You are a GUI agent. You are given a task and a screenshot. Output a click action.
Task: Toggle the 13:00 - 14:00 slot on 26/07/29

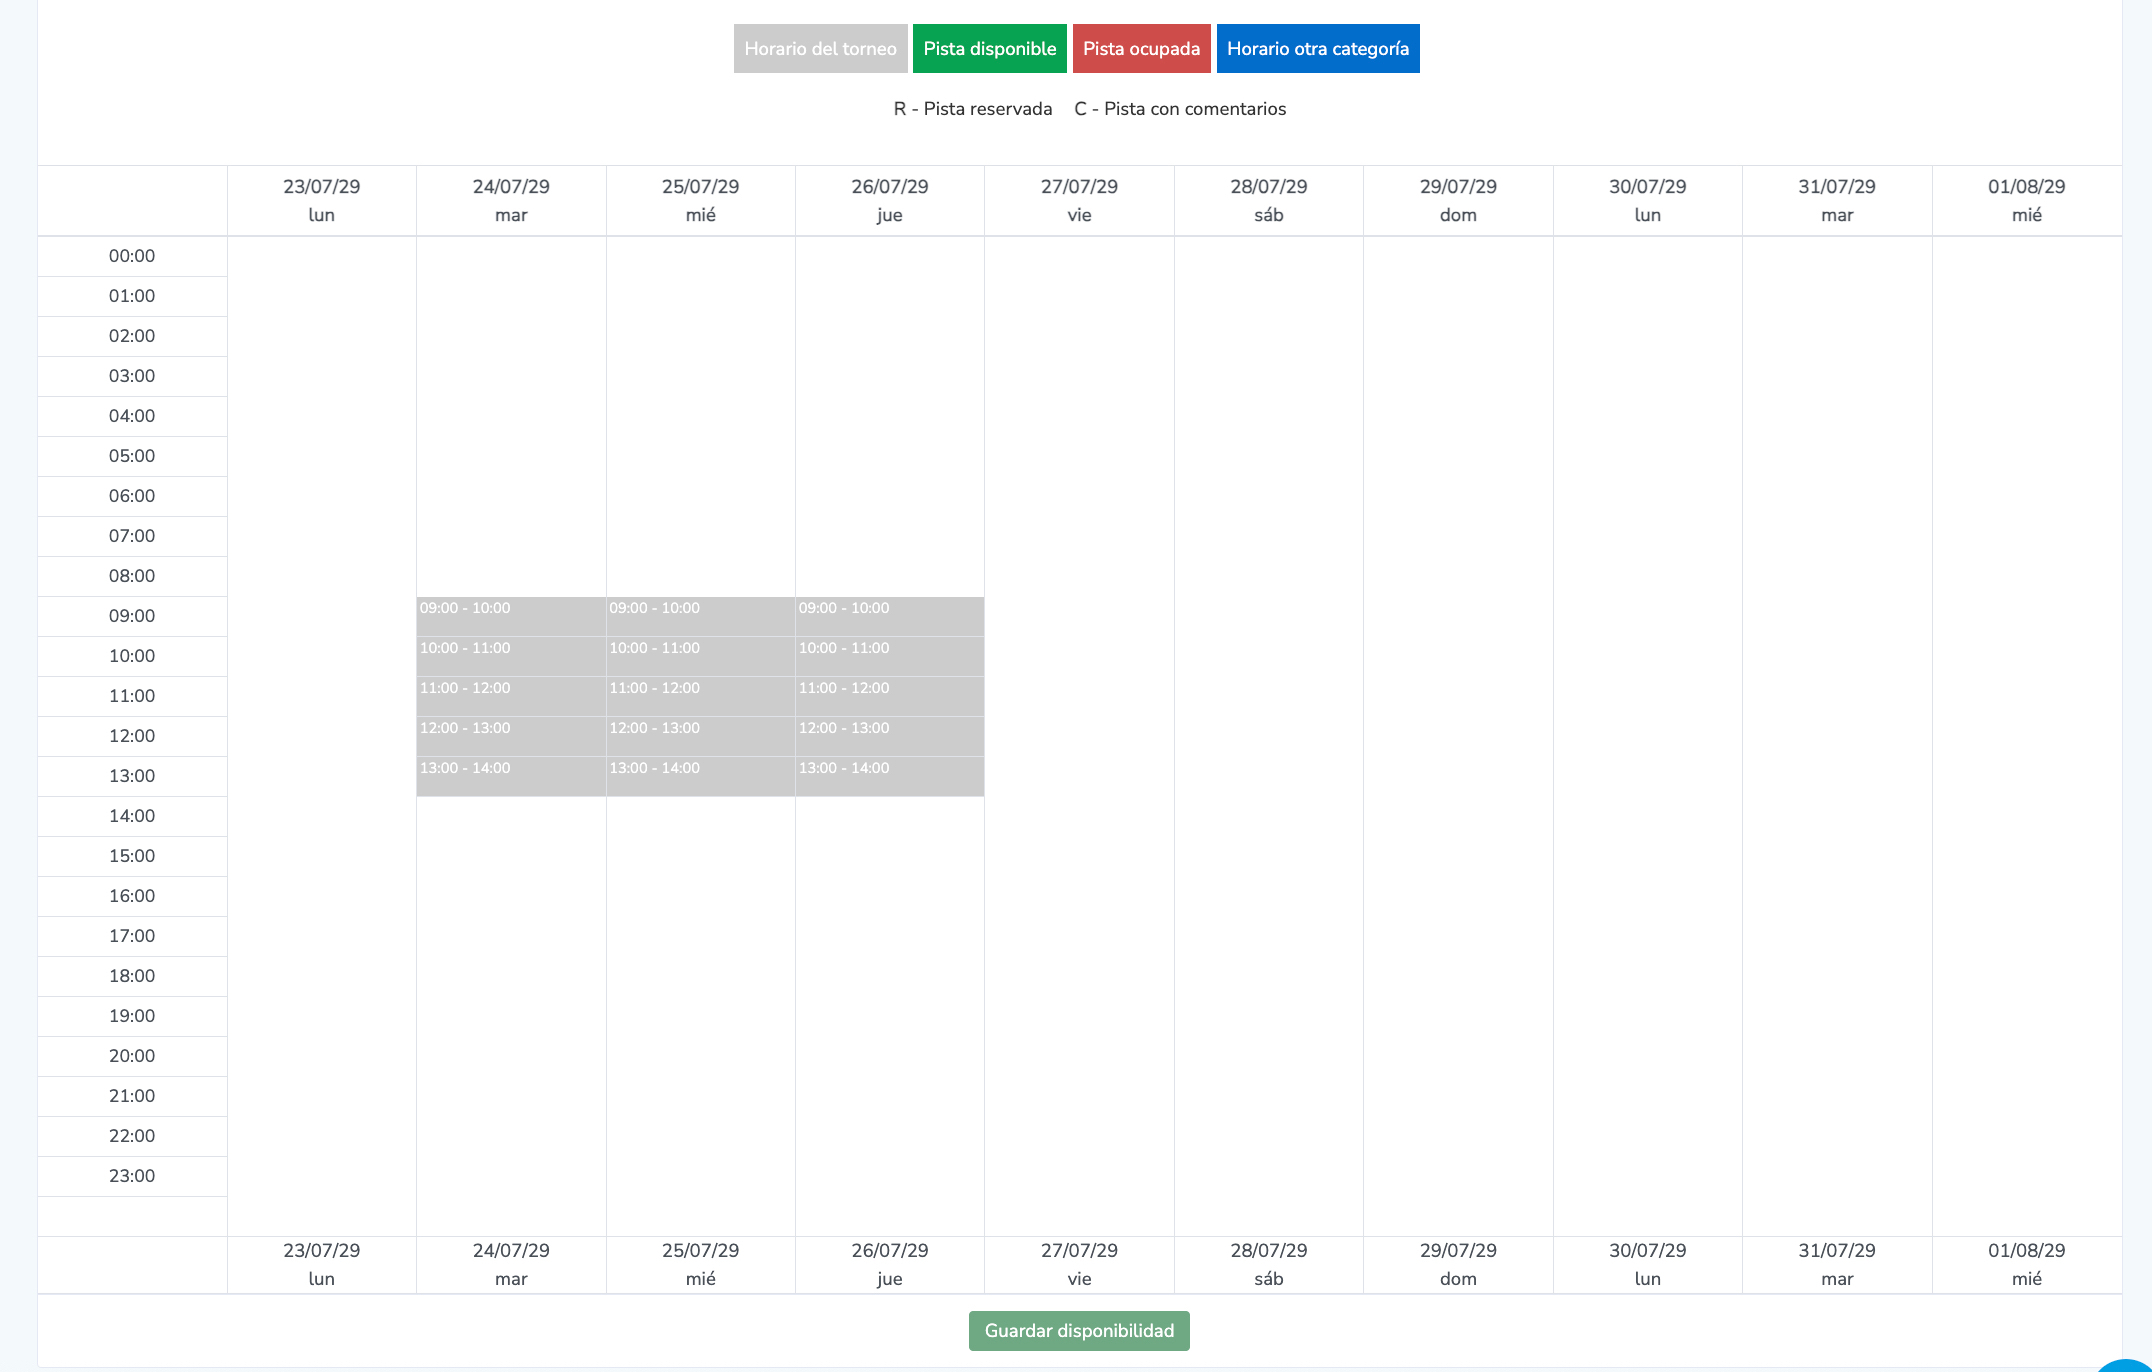(x=889, y=777)
